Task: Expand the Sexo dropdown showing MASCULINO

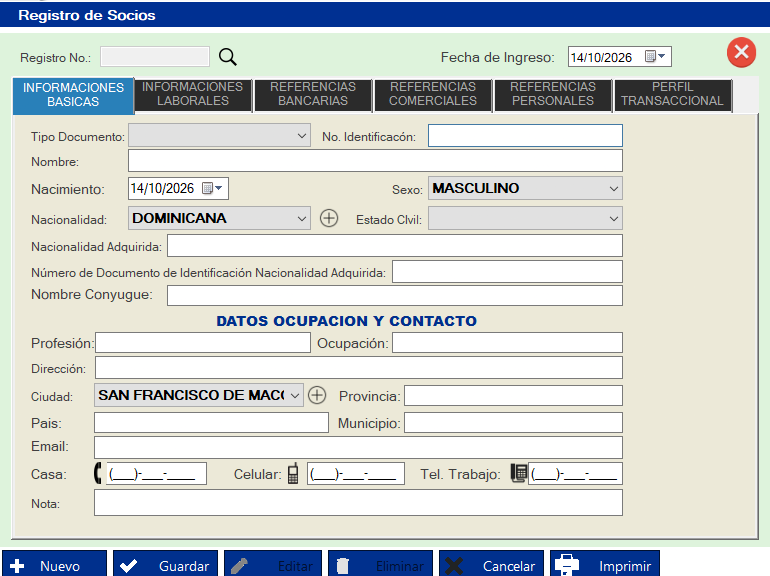Action: (x=613, y=189)
